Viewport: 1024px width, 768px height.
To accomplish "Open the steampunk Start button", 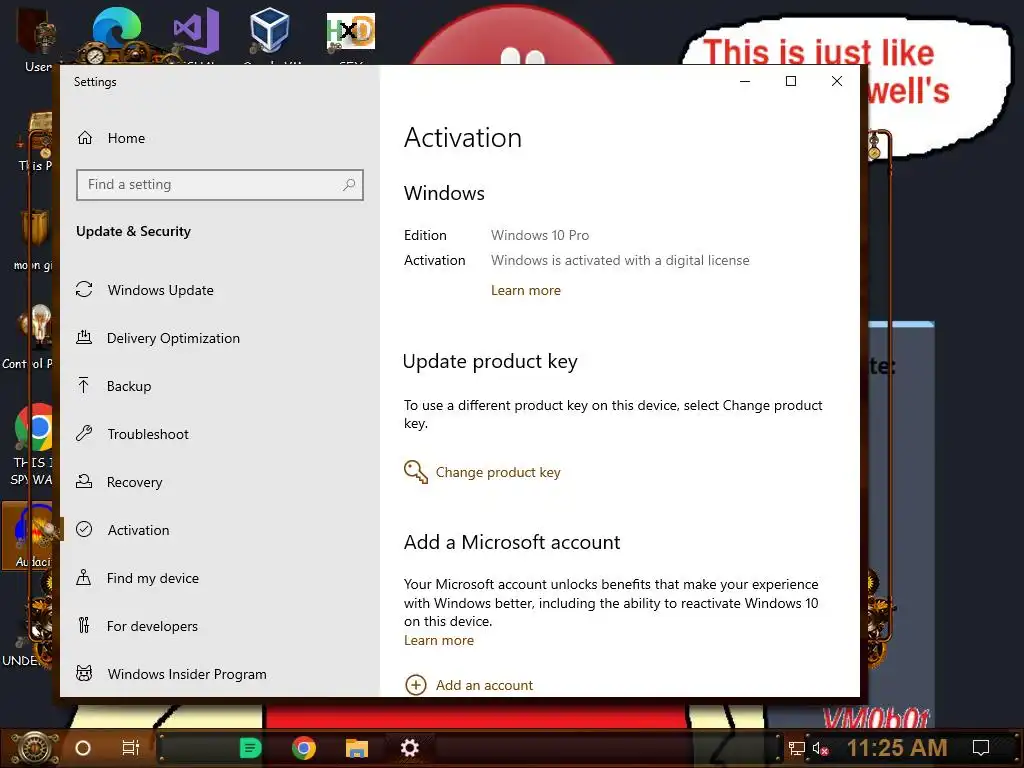I will coord(35,748).
